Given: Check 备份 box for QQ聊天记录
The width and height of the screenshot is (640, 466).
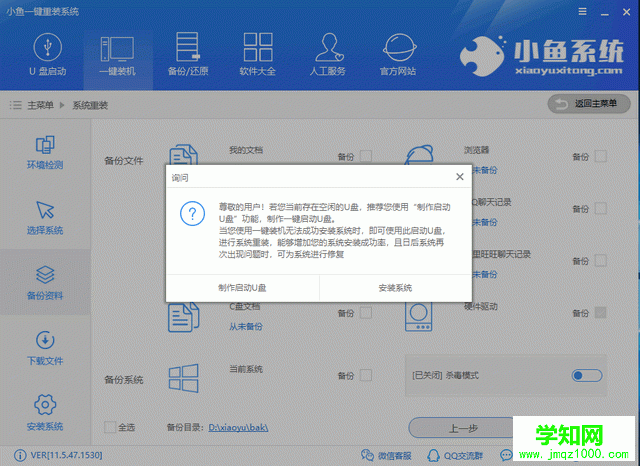Looking at the screenshot, I should 600,208.
